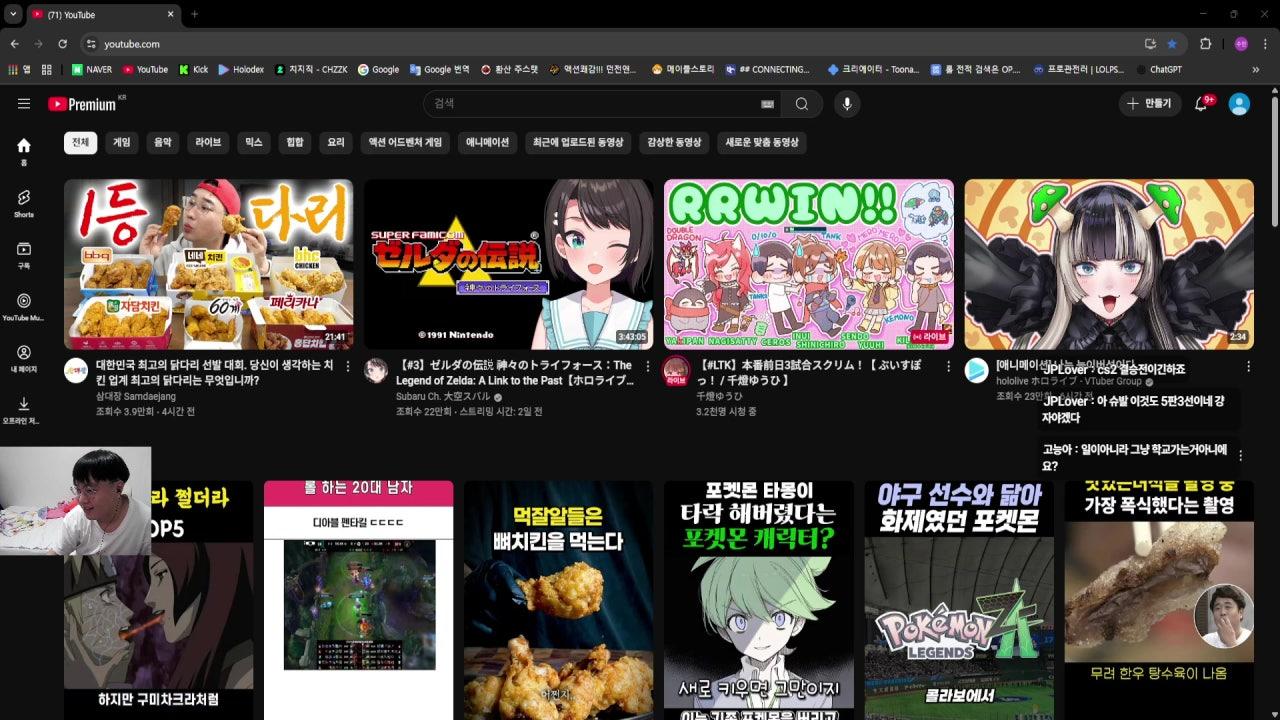Select the 라이브 filter chip
The image size is (1280, 720).
[x=208, y=143]
